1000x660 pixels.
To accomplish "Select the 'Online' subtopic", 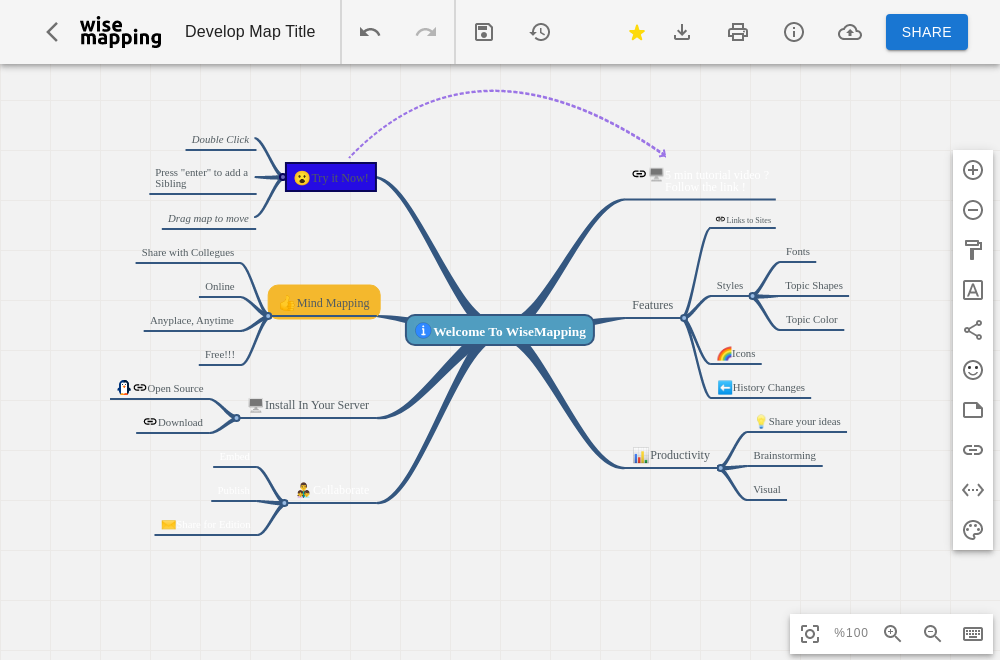I will tap(220, 287).
